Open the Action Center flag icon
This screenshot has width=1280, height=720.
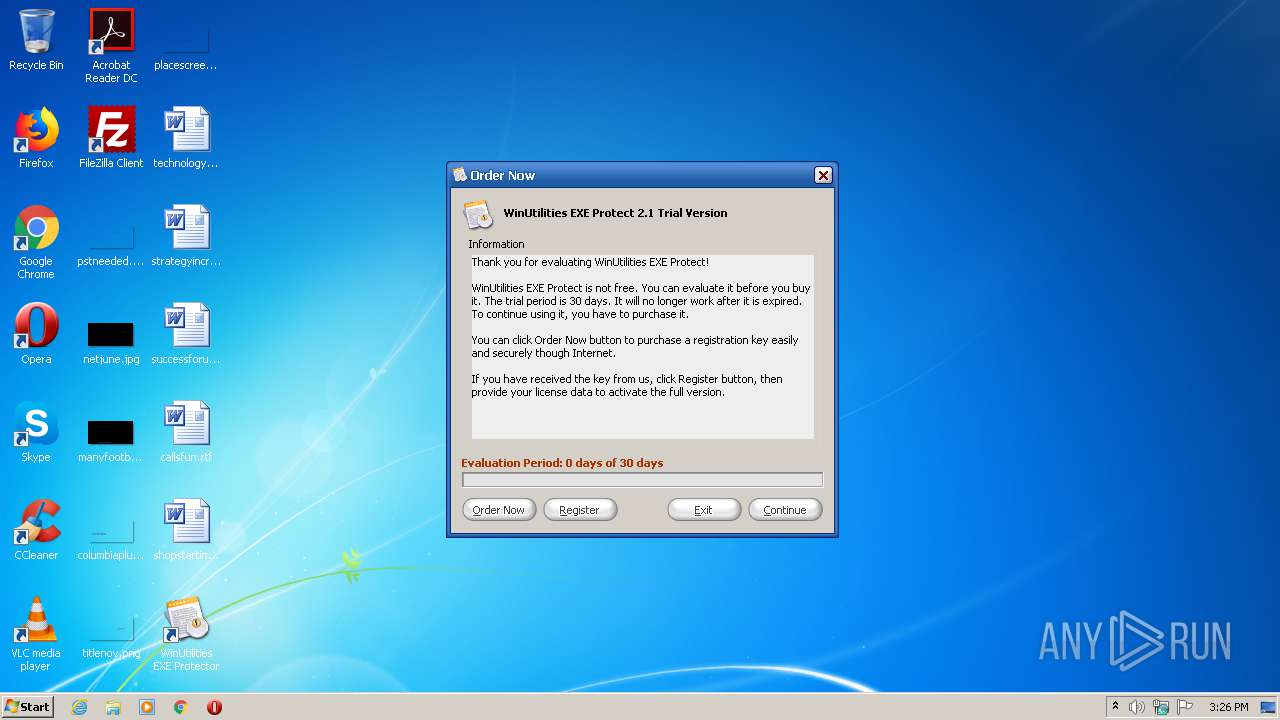pyautogui.click(x=1185, y=707)
